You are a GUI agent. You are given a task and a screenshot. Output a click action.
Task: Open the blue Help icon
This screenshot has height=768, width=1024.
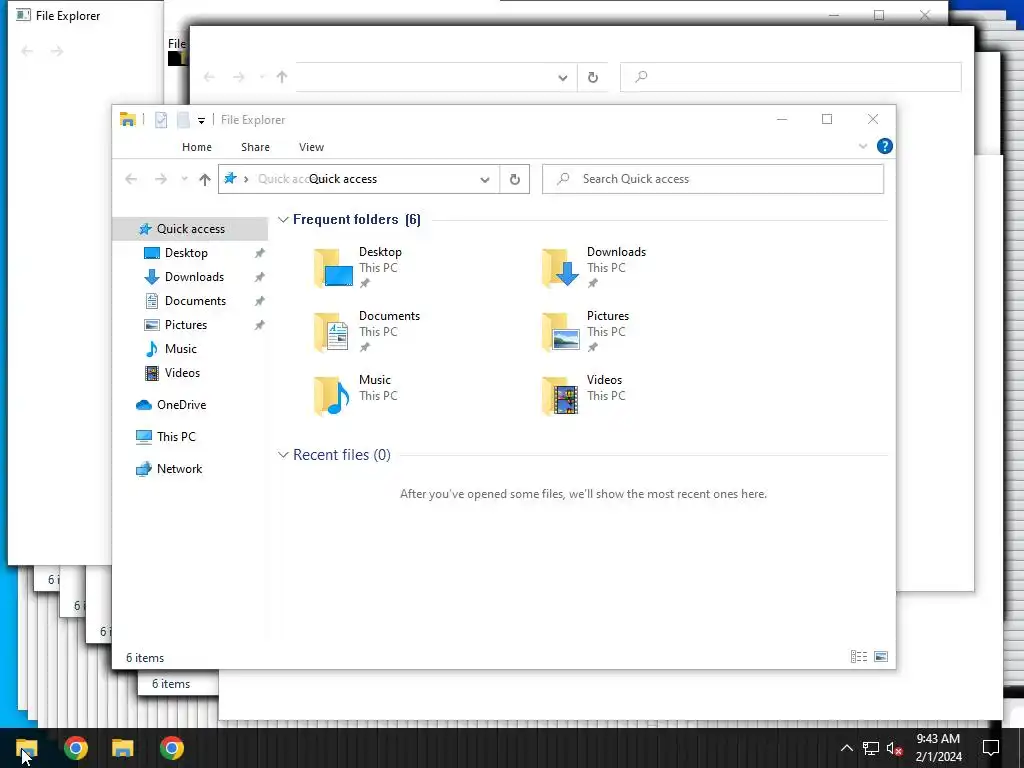tap(884, 146)
